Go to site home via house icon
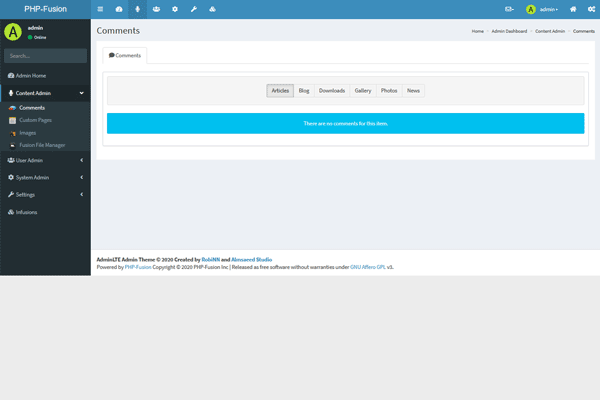Screen dimensions: 600x400 click(573, 9)
